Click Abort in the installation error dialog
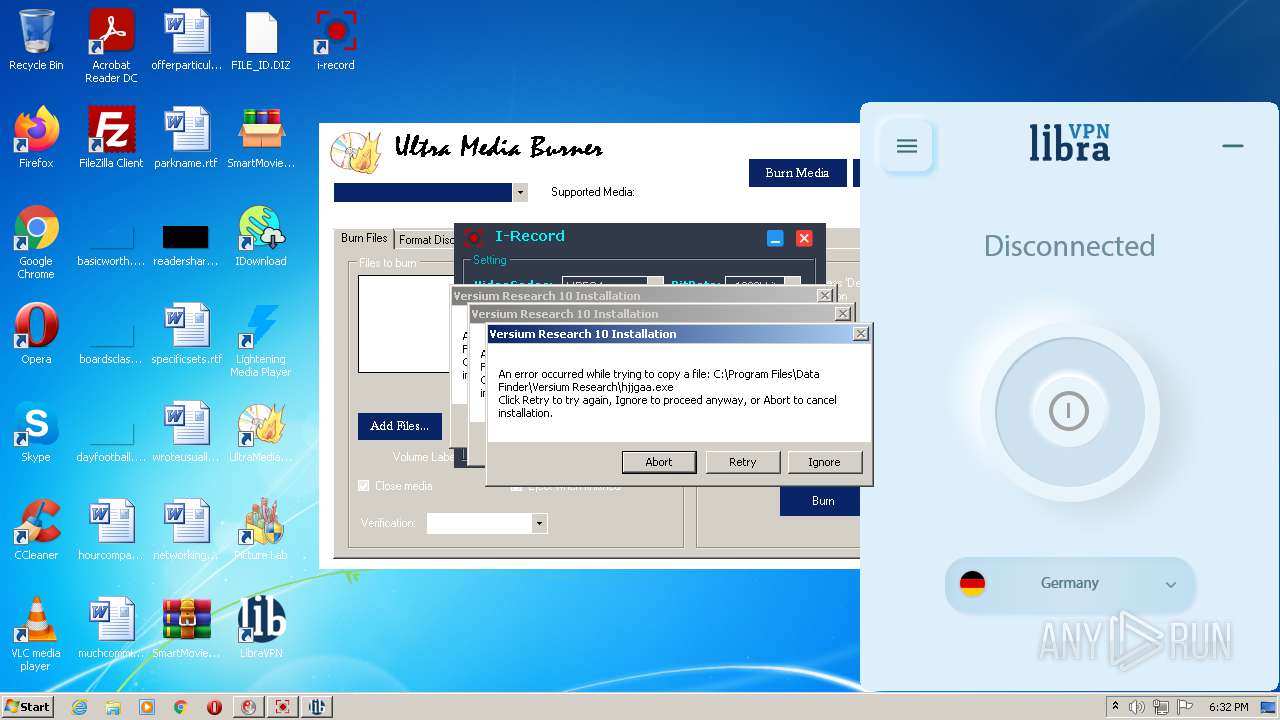Viewport: 1280px width, 720px height. 659,462
